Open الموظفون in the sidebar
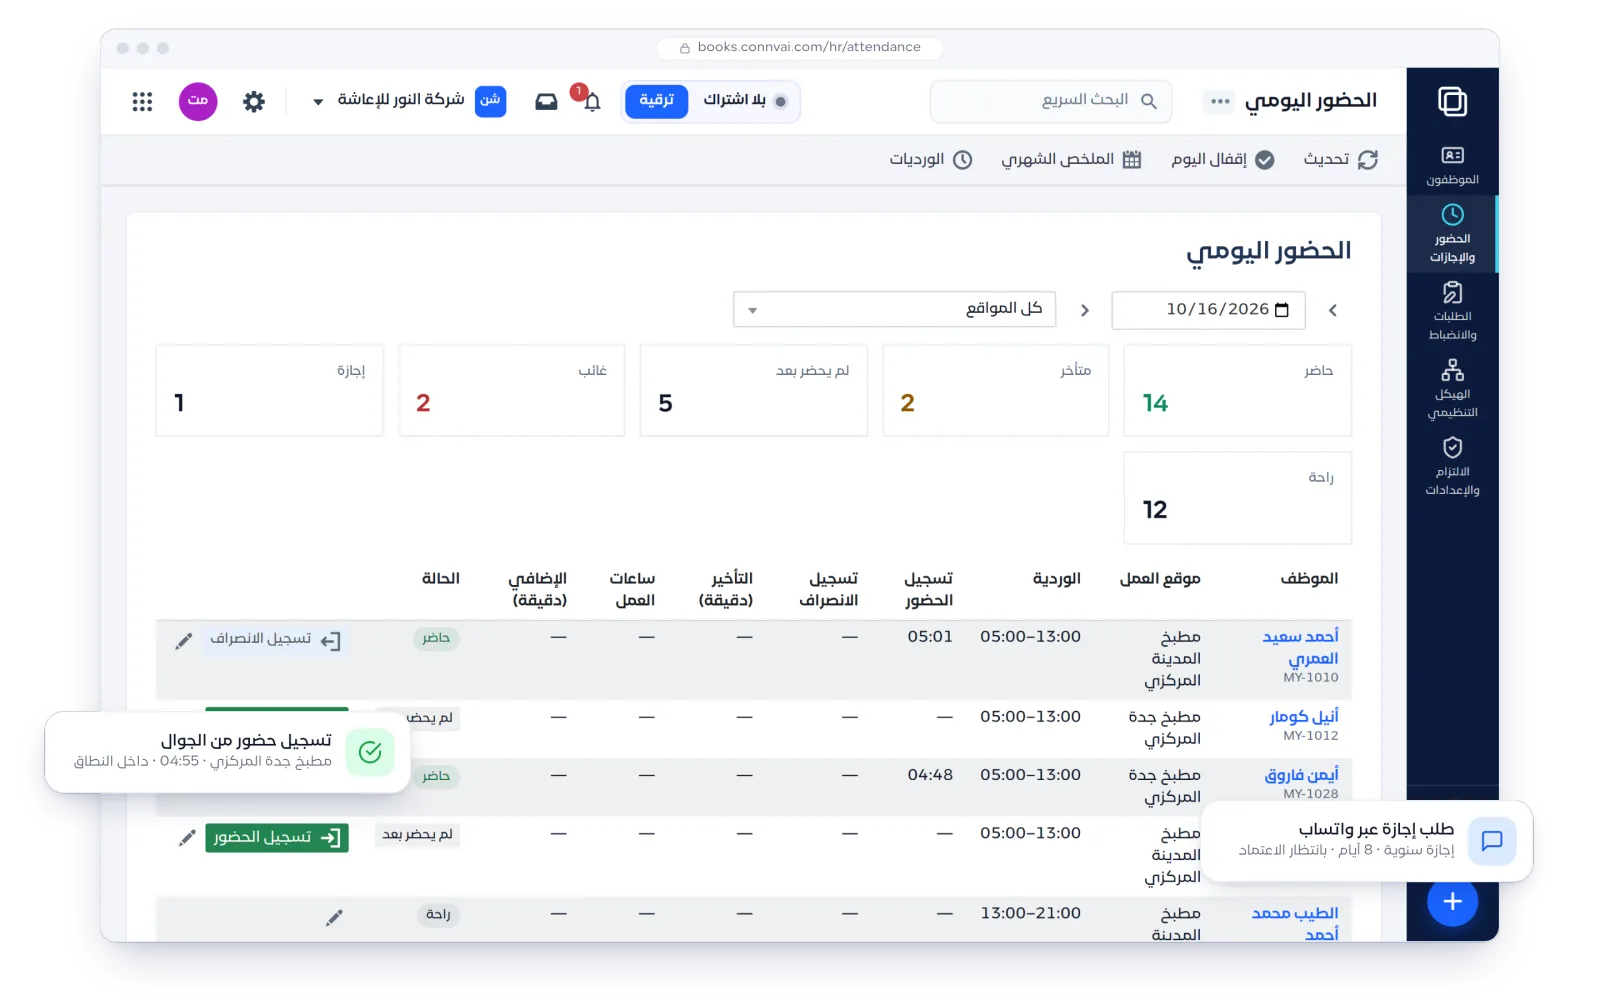 tap(1452, 166)
